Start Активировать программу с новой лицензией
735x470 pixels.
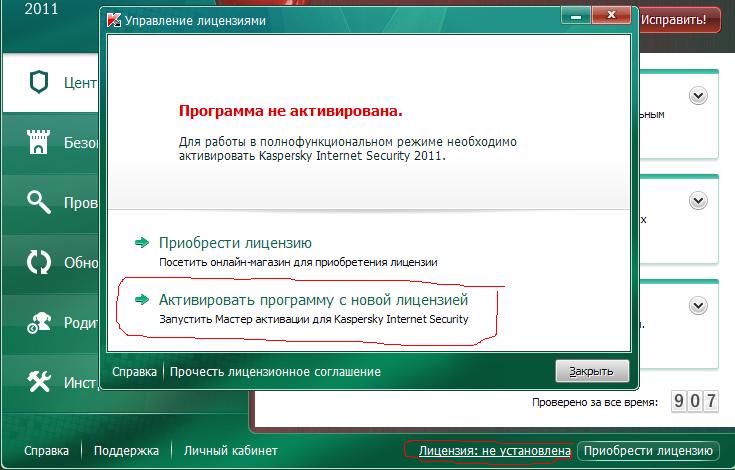coord(314,299)
